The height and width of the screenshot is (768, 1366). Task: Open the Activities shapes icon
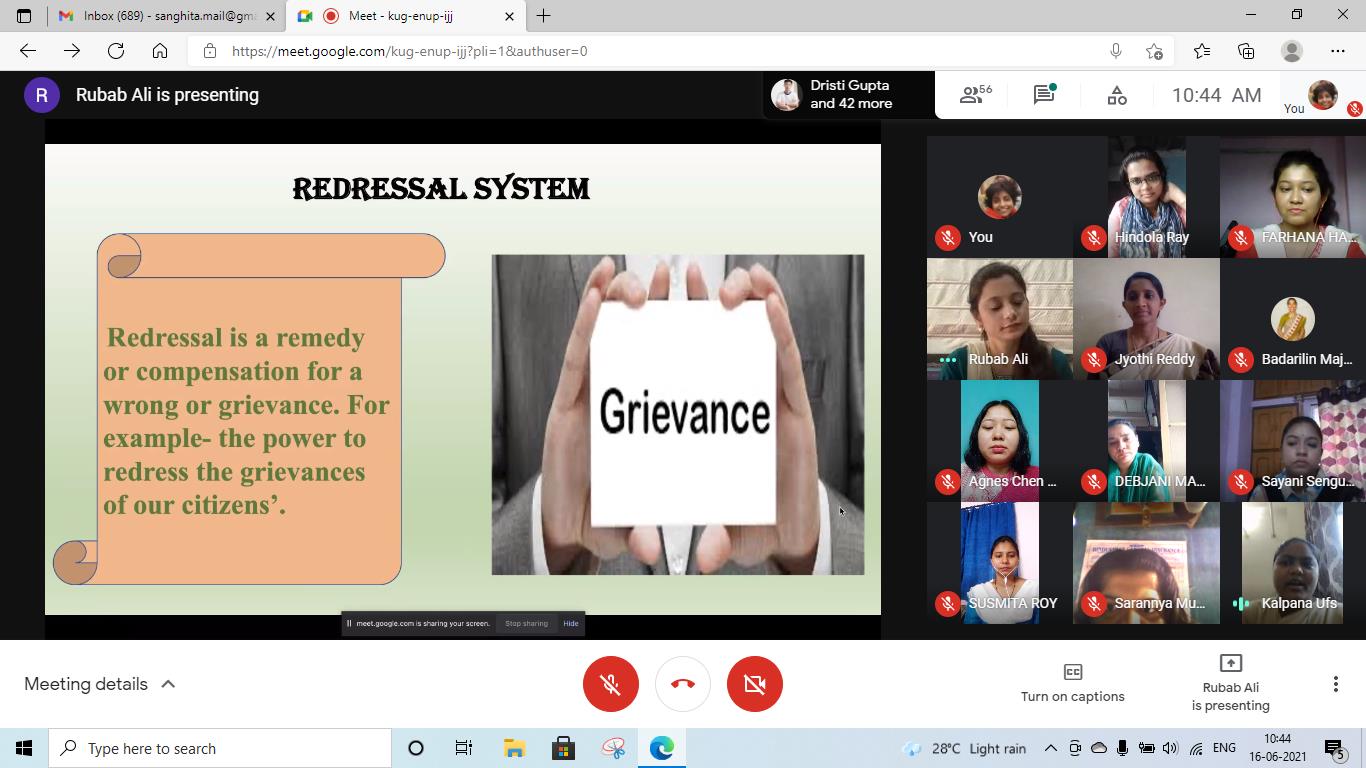(x=1117, y=95)
